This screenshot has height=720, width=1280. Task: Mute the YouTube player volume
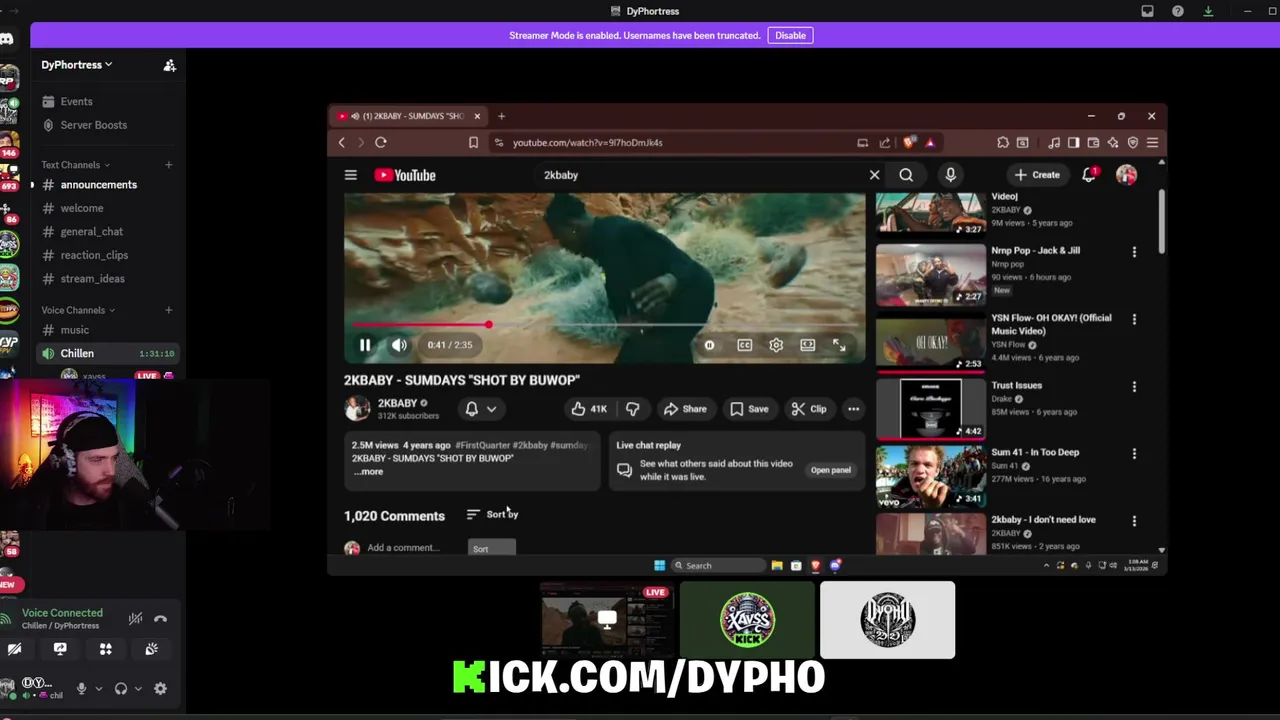399,345
